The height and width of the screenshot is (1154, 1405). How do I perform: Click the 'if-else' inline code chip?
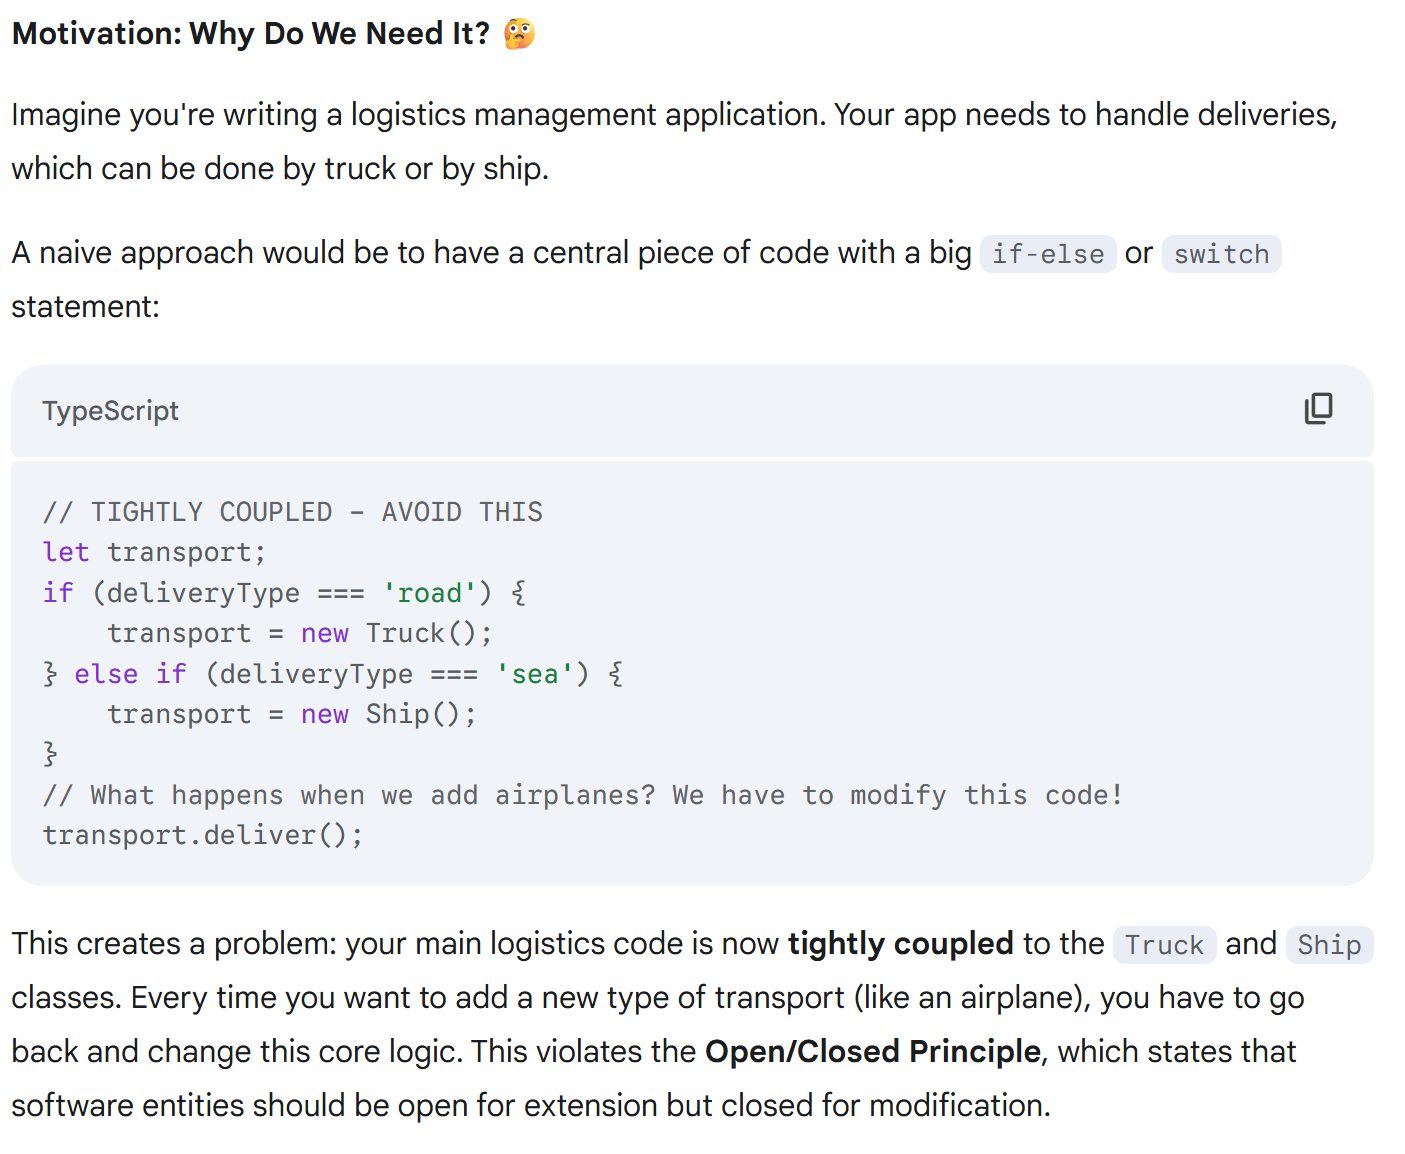click(x=1047, y=254)
